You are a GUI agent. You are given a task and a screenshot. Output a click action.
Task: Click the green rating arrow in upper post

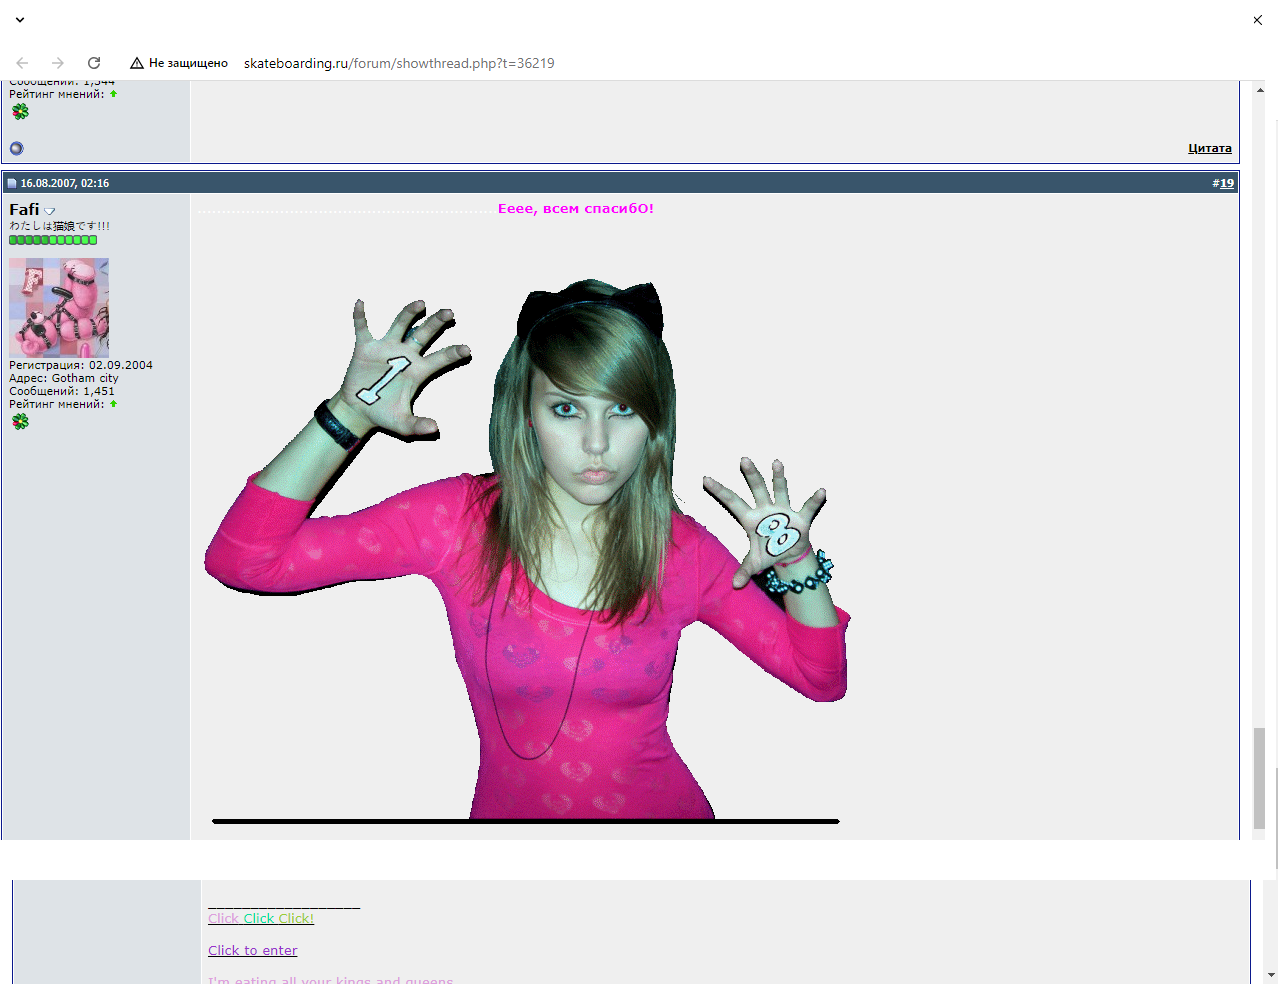[114, 94]
